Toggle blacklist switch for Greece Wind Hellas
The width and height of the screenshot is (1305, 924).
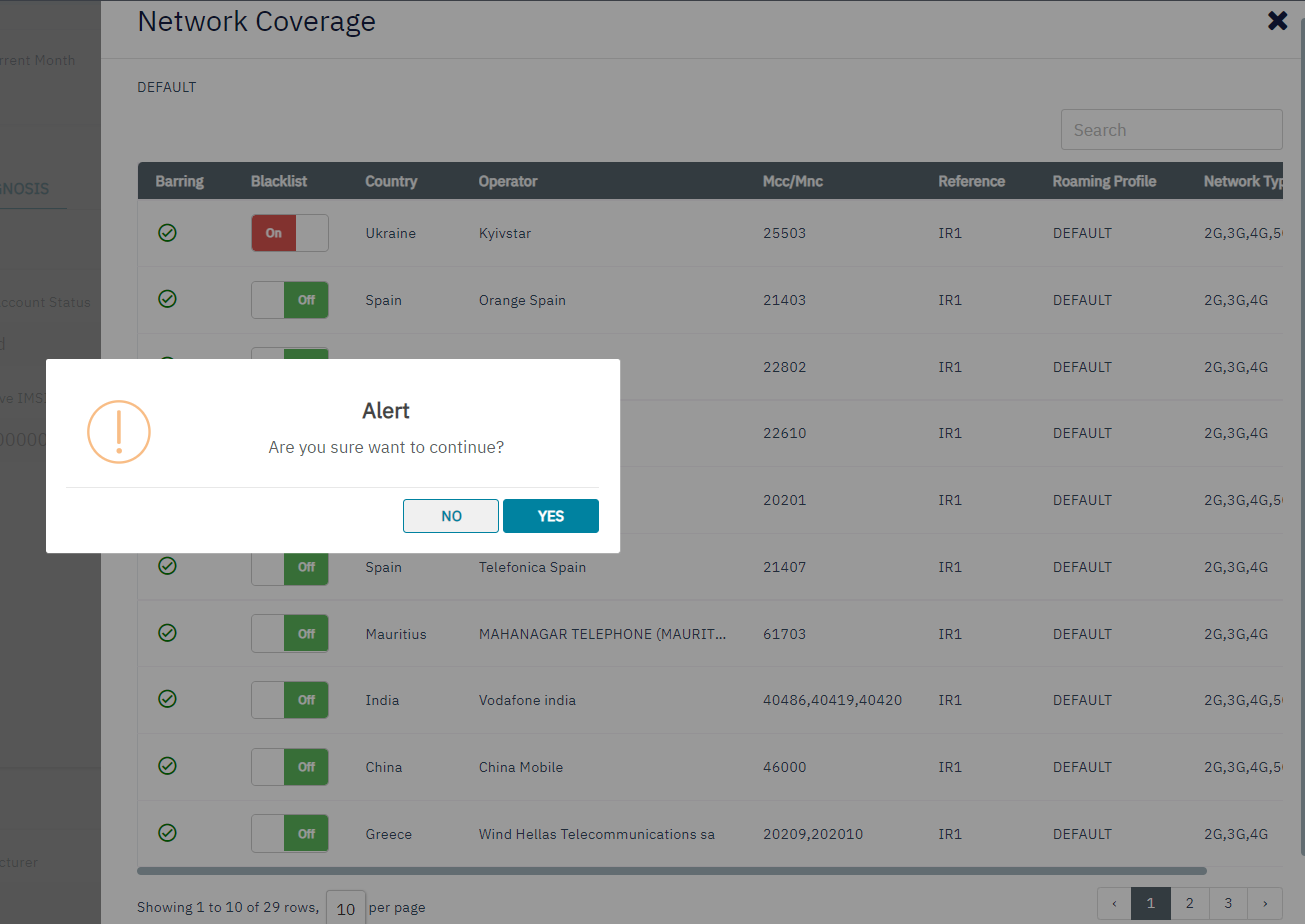(x=289, y=834)
